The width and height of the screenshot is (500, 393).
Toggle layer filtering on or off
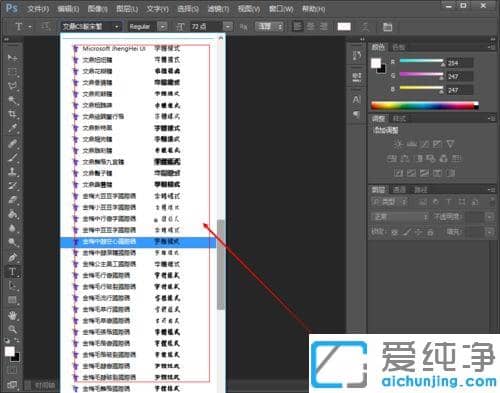click(x=492, y=201)
